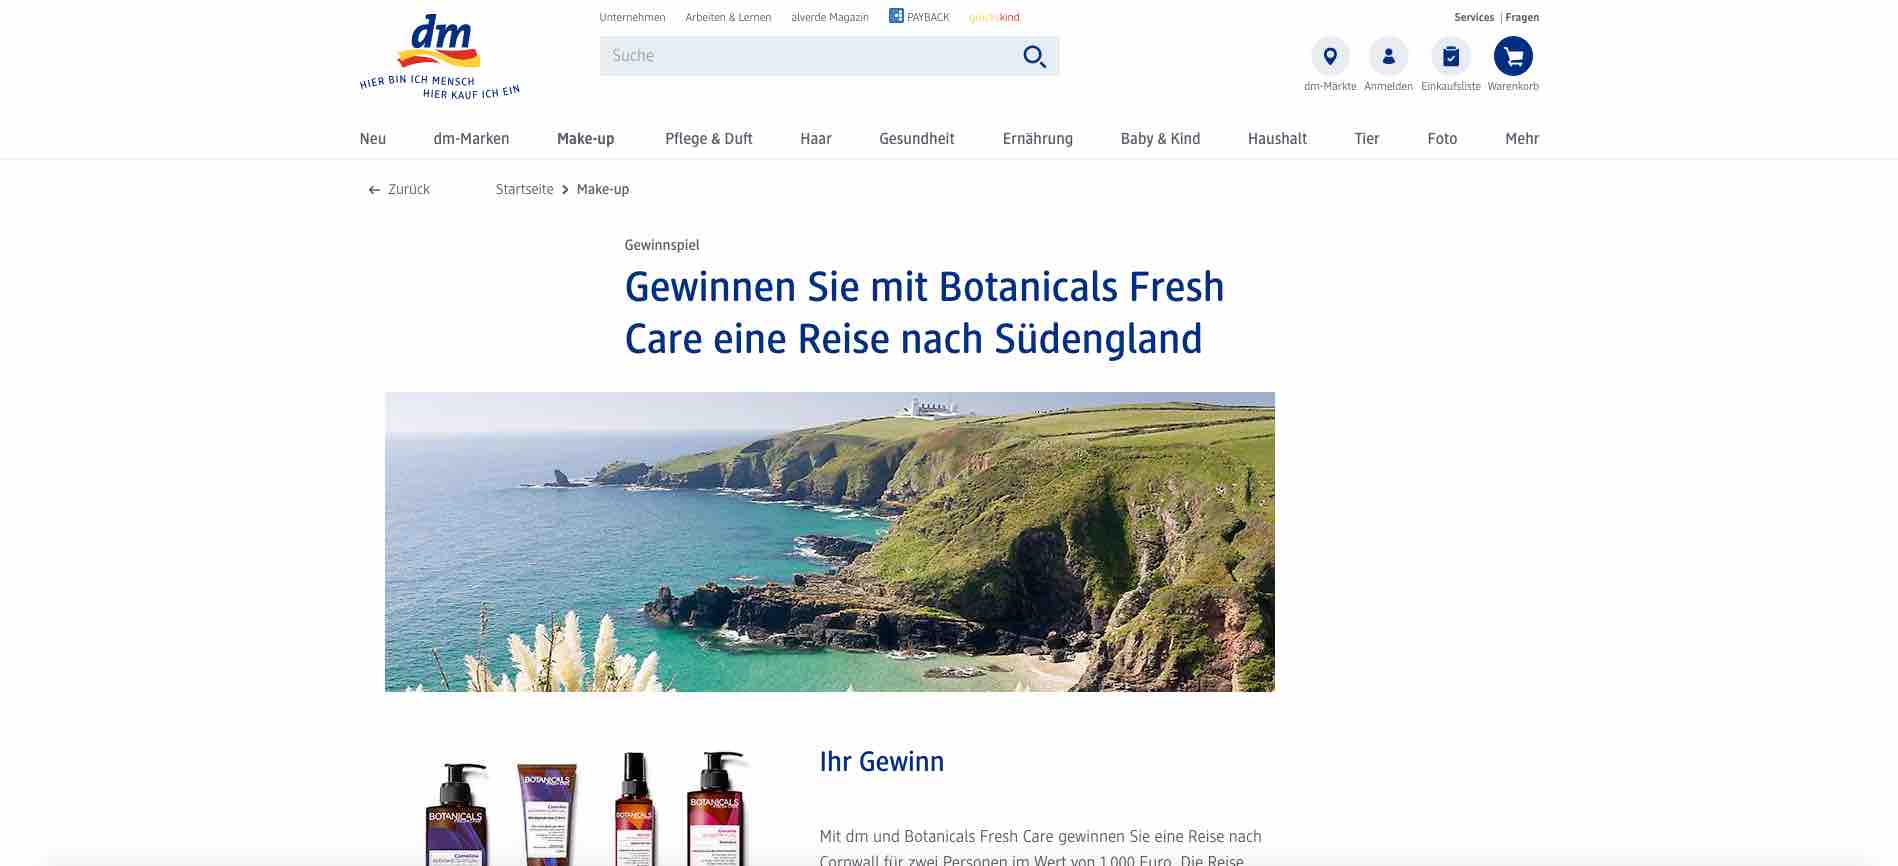Open the Make-up menu

click(x=586, y=139)
